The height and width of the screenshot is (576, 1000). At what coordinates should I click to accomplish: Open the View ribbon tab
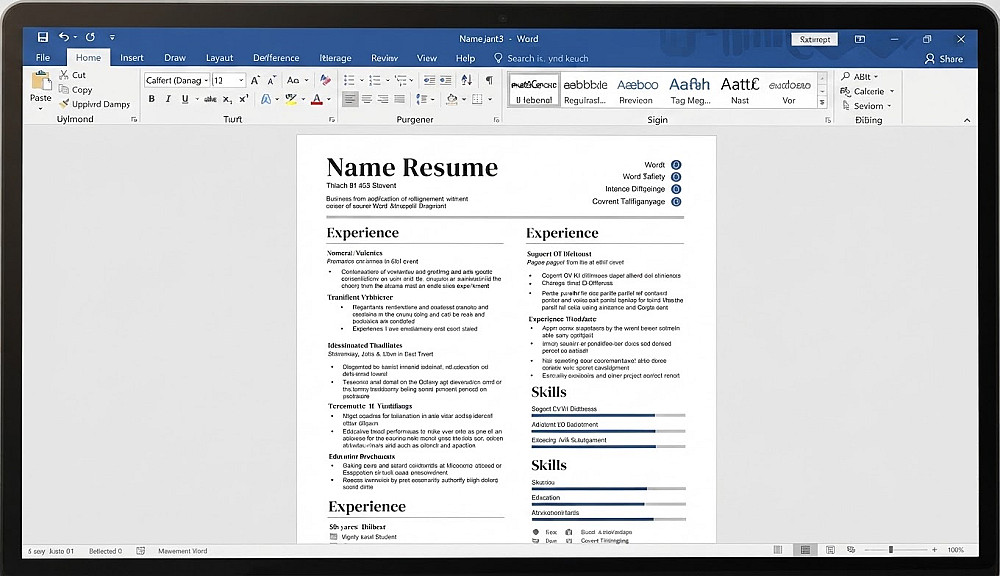click(427, 57)
